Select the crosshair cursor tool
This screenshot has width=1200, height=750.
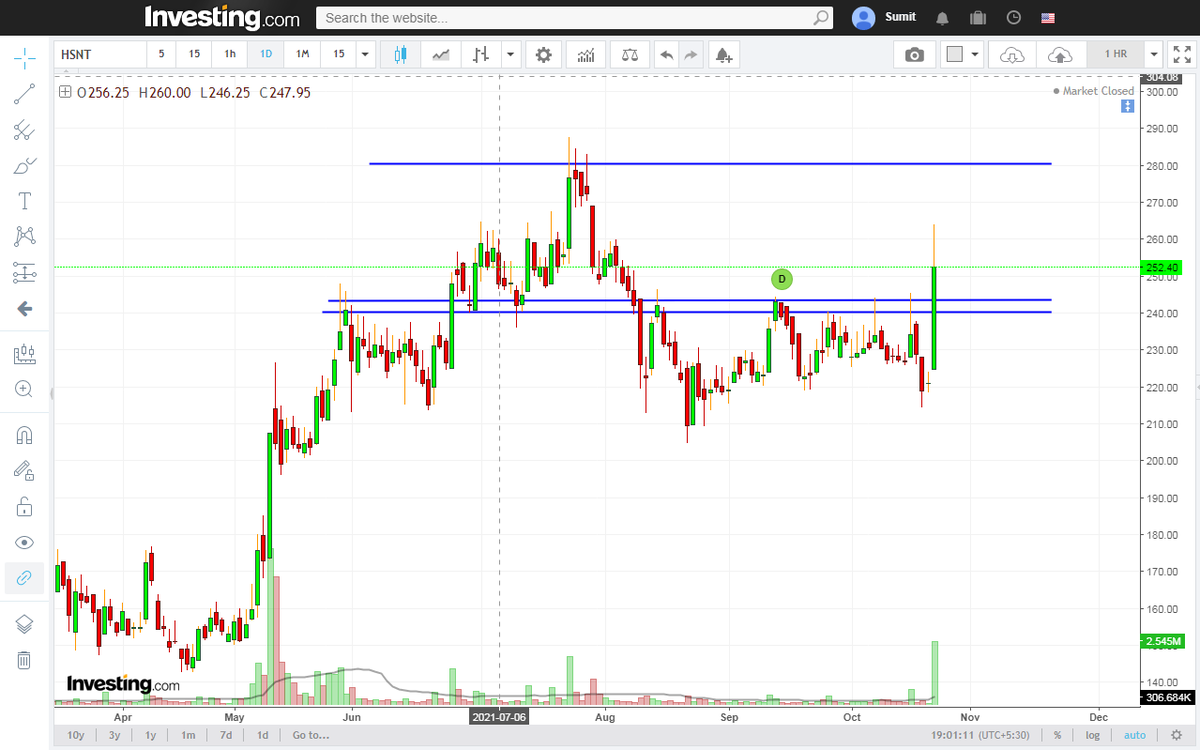(x=24, y=56)
